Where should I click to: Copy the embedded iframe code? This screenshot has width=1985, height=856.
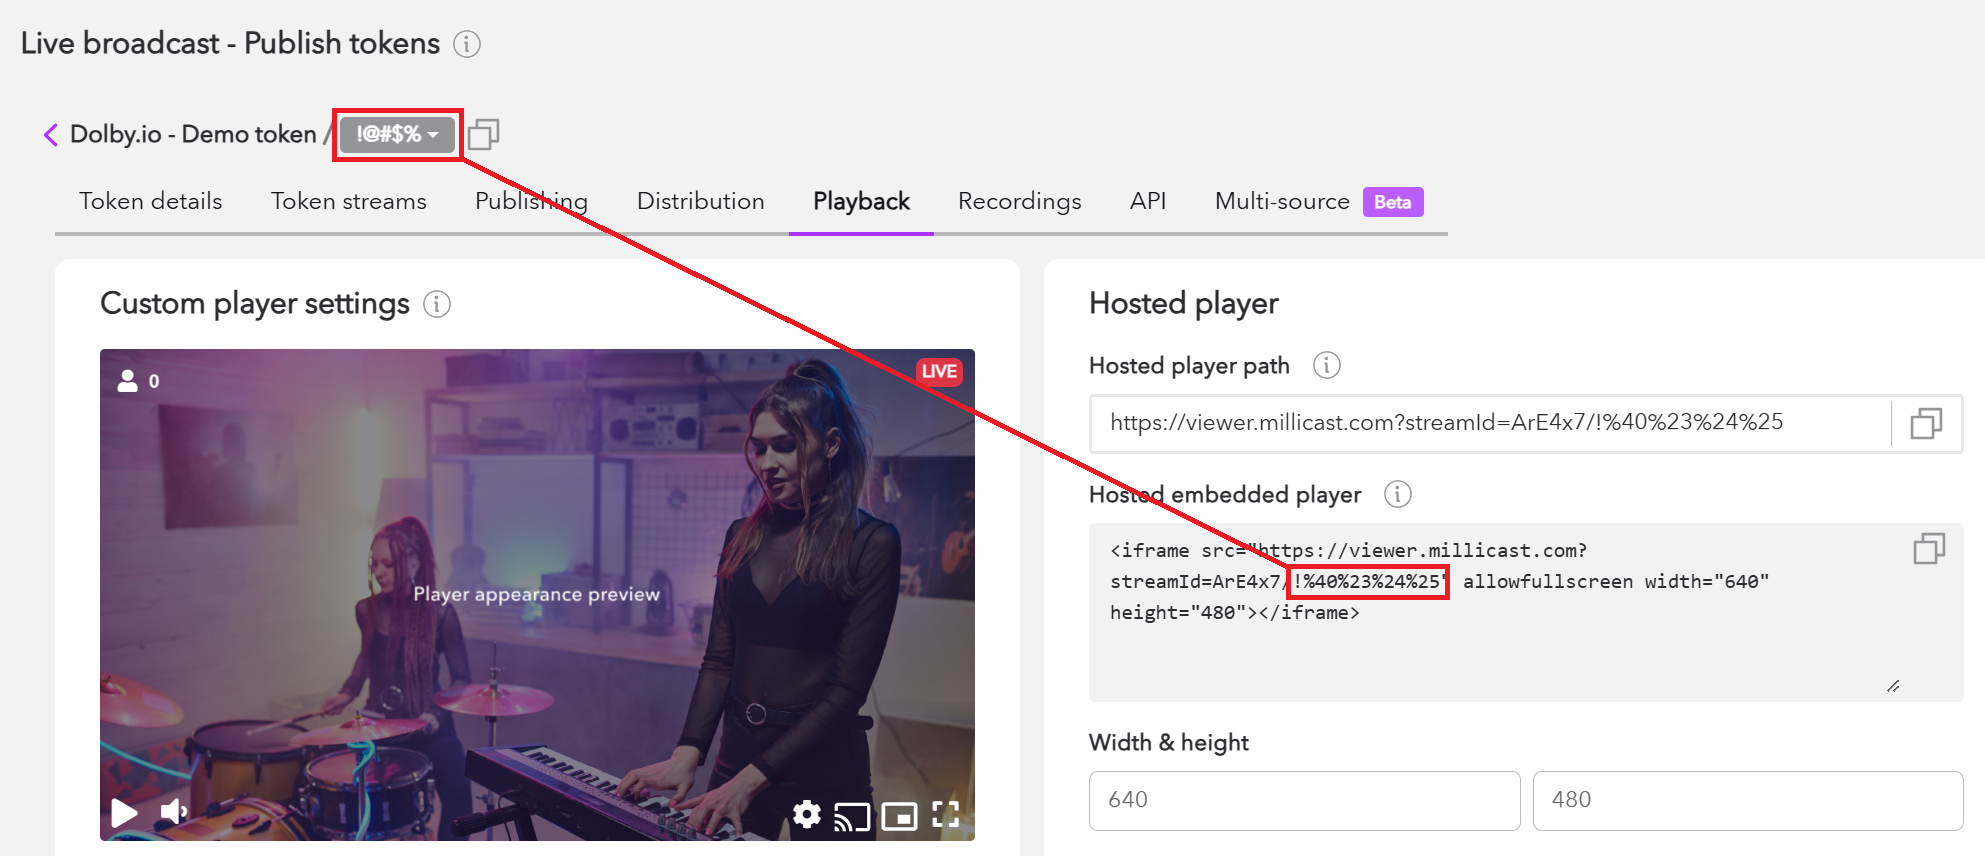[1929, 548]
